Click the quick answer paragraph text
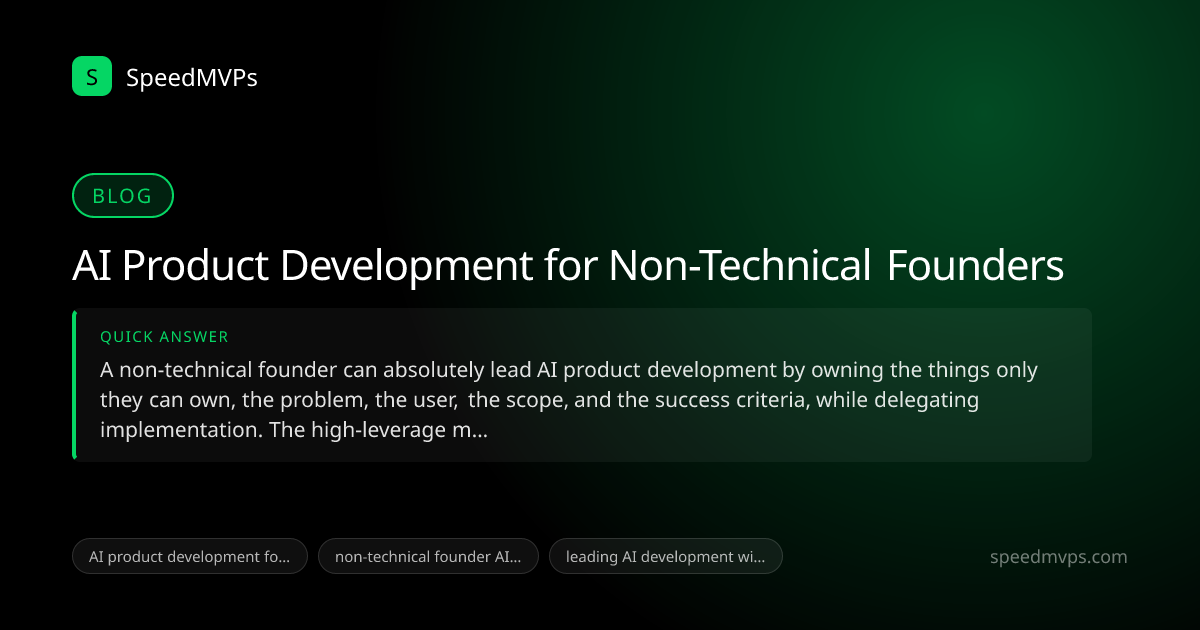This screenshot has width=1200, height=630. 569,400
